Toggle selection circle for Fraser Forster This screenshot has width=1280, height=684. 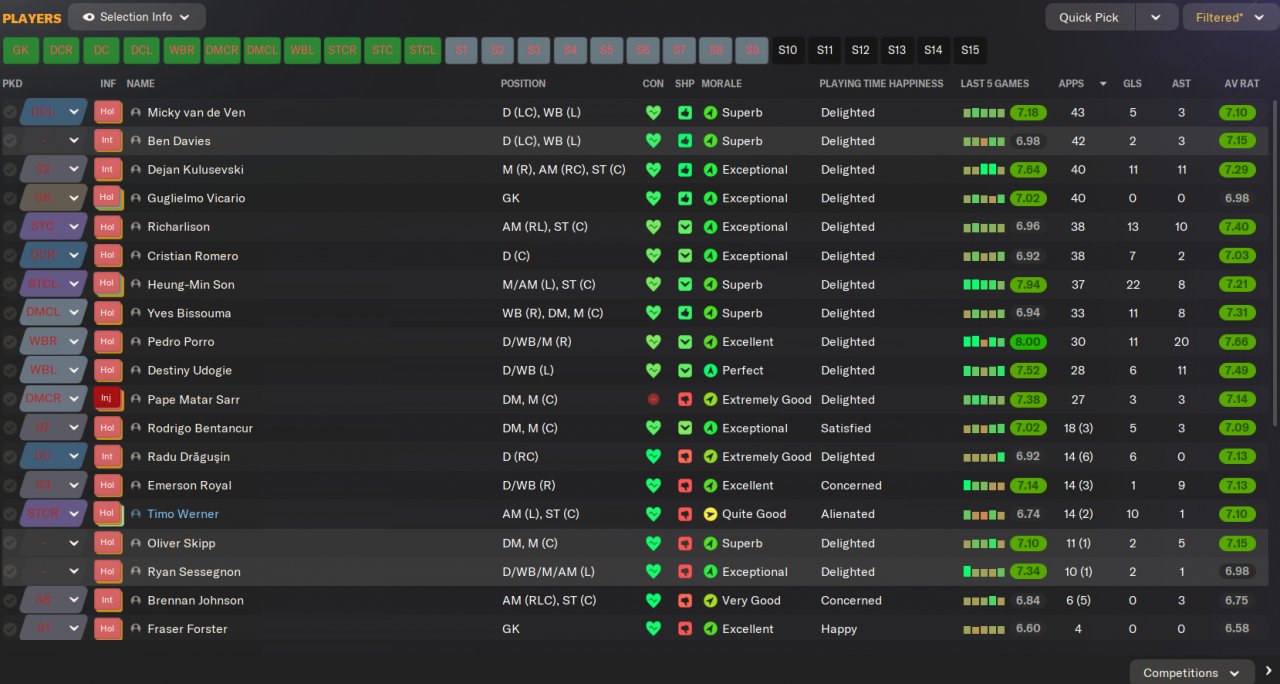[10, 629]
